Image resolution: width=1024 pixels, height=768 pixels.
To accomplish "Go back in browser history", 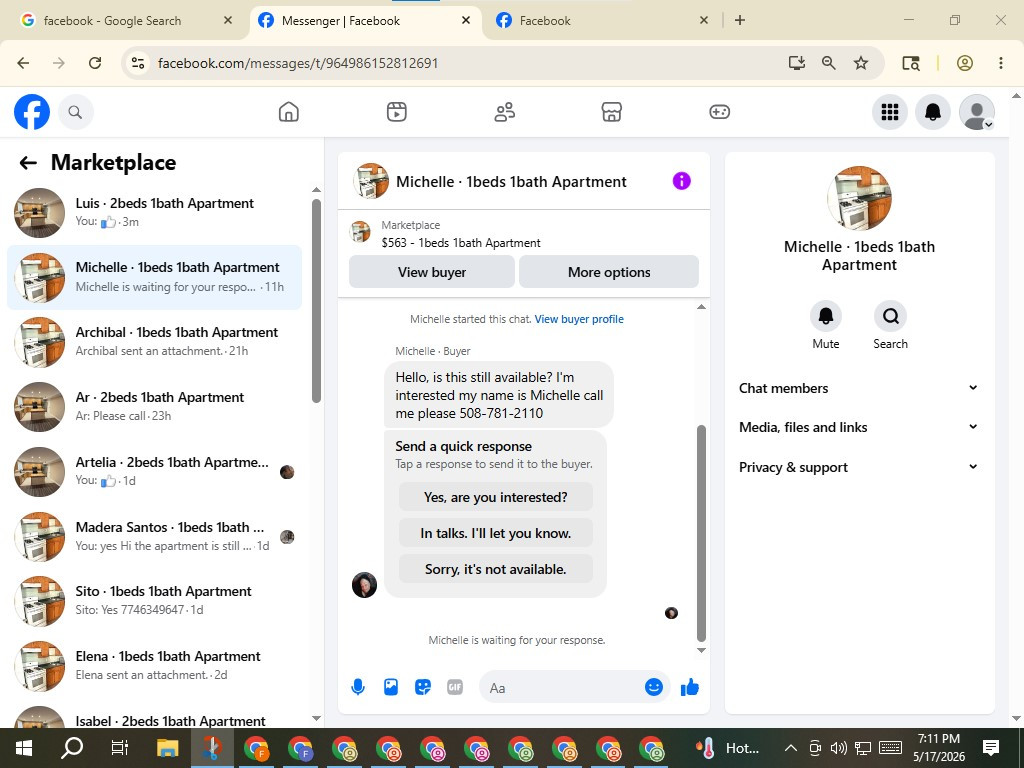I will pyautogui.click(x=23, y=63).
